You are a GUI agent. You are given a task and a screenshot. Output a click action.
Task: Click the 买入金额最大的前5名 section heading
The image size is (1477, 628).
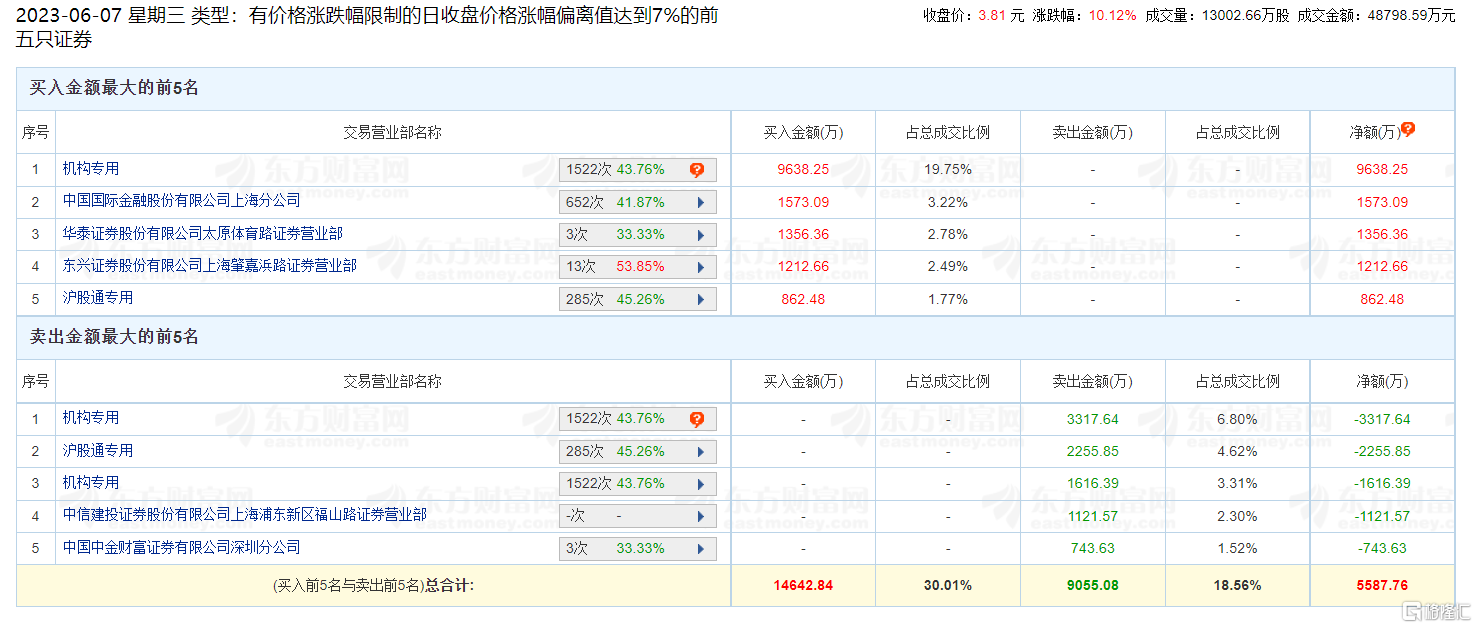(114, 88)
